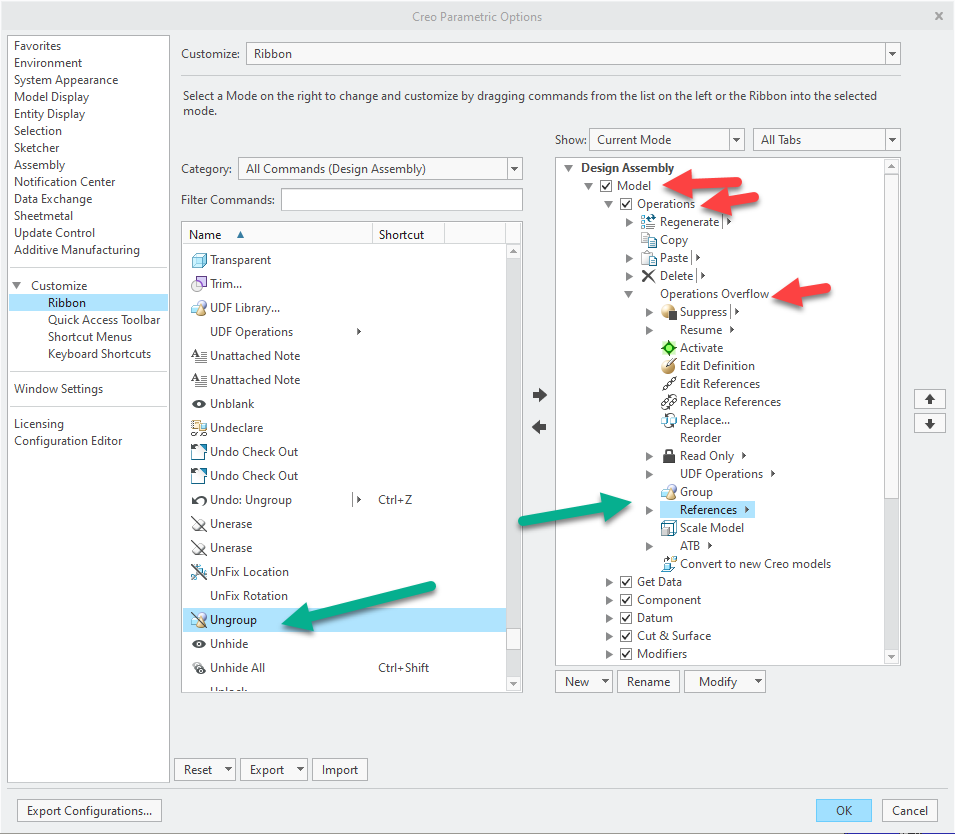The width and height of the screenshot is (955, 834).
Task: Open the New button dropdown arrow
Action: [x=605, y=681]
